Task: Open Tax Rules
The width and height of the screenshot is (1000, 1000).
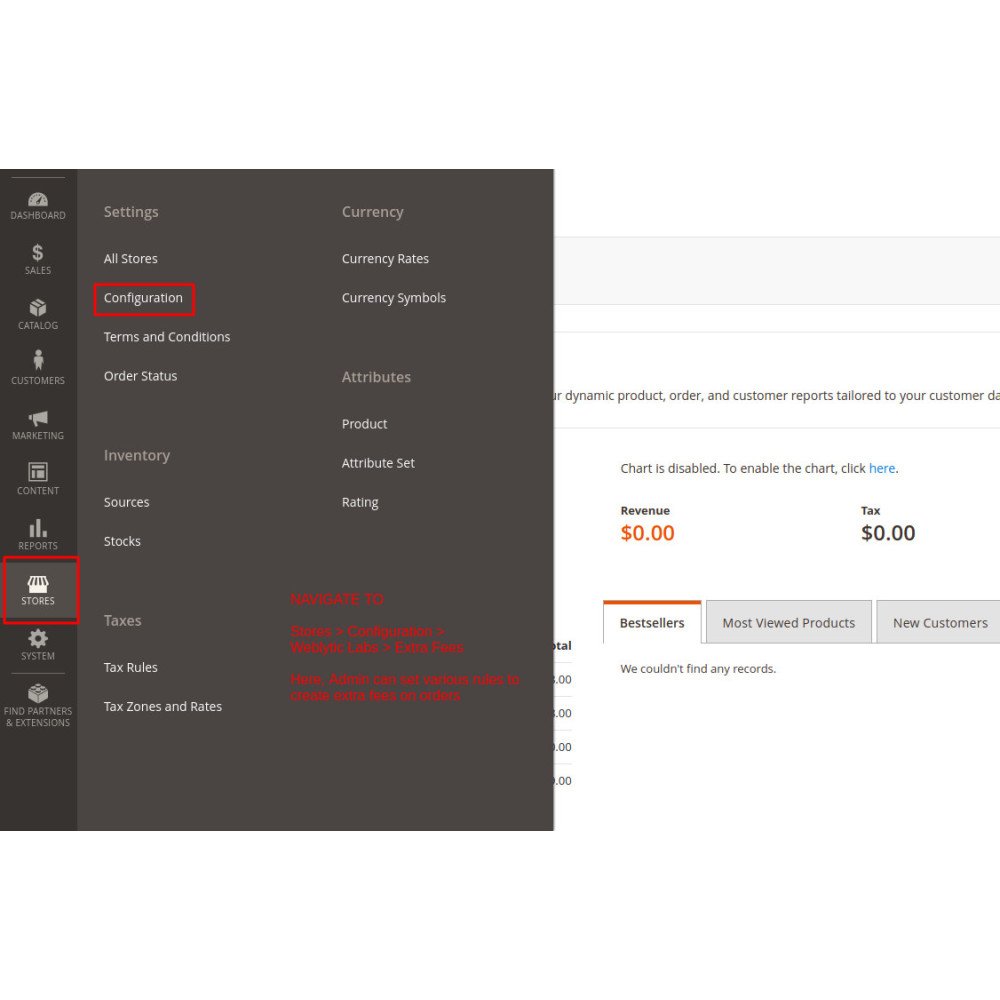Action: [x=130, y=668]
